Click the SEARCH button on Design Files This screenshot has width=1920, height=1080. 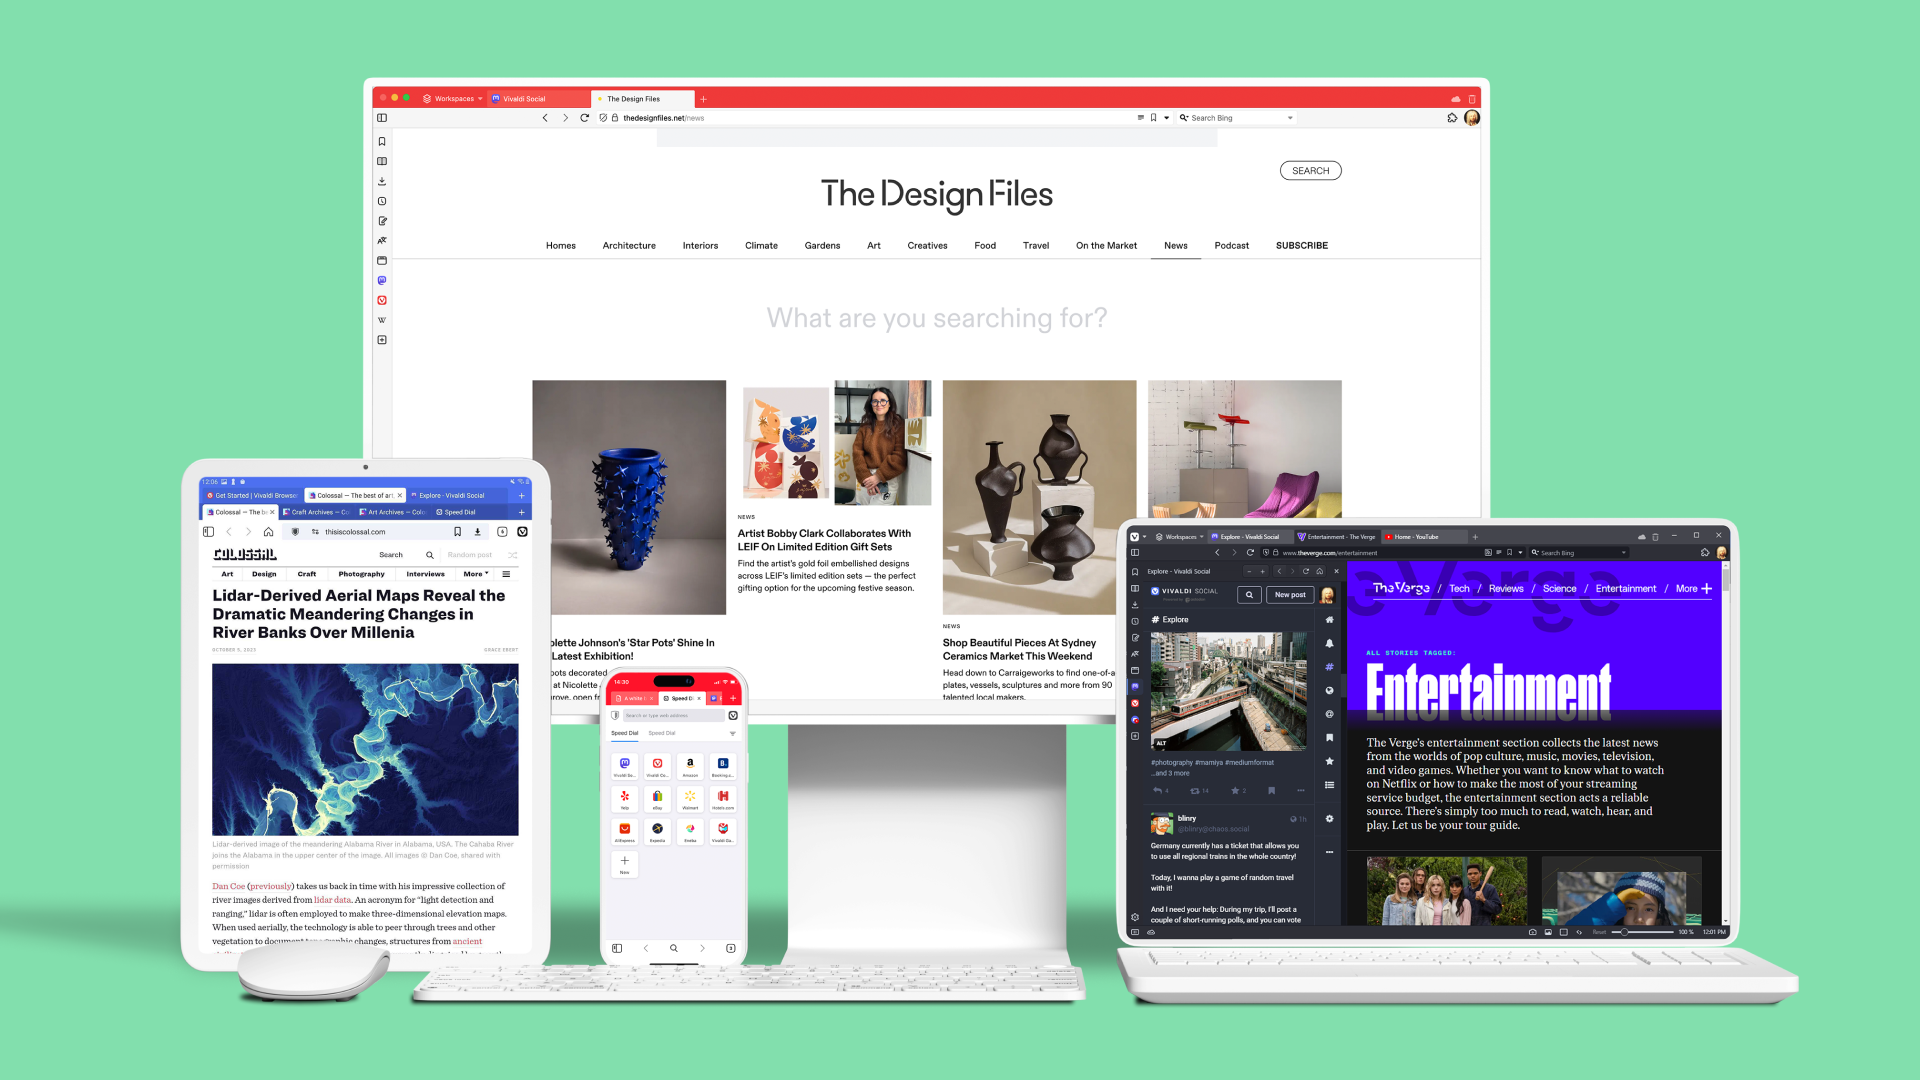pyautogui.click(x=1309, y=170)
